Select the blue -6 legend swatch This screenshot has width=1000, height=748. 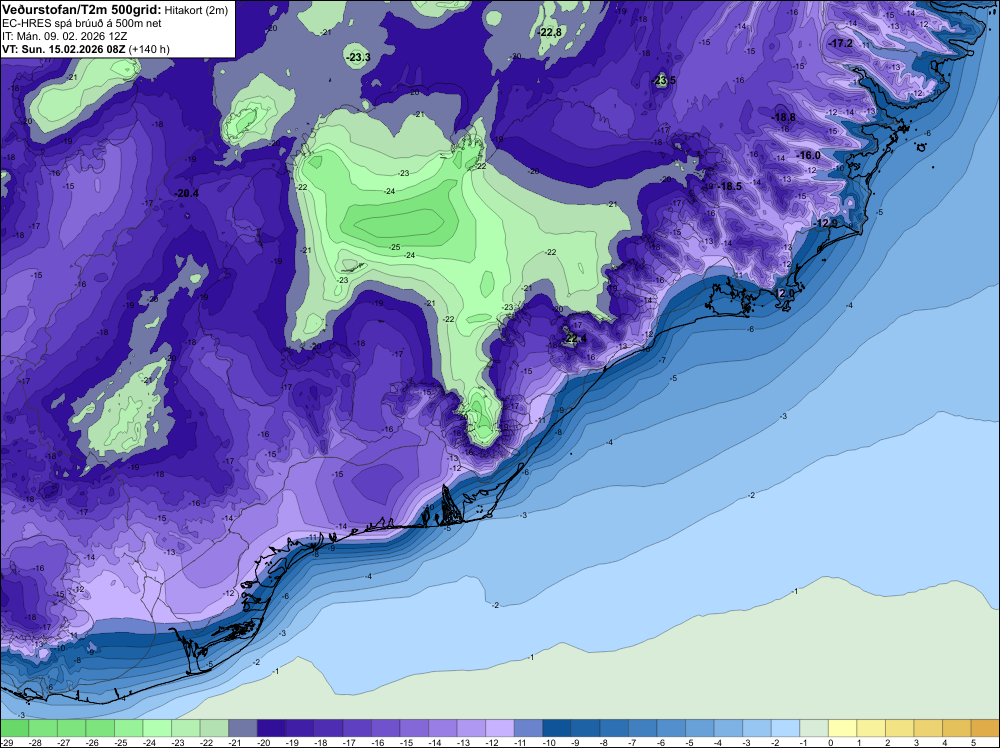pos(671,728)
